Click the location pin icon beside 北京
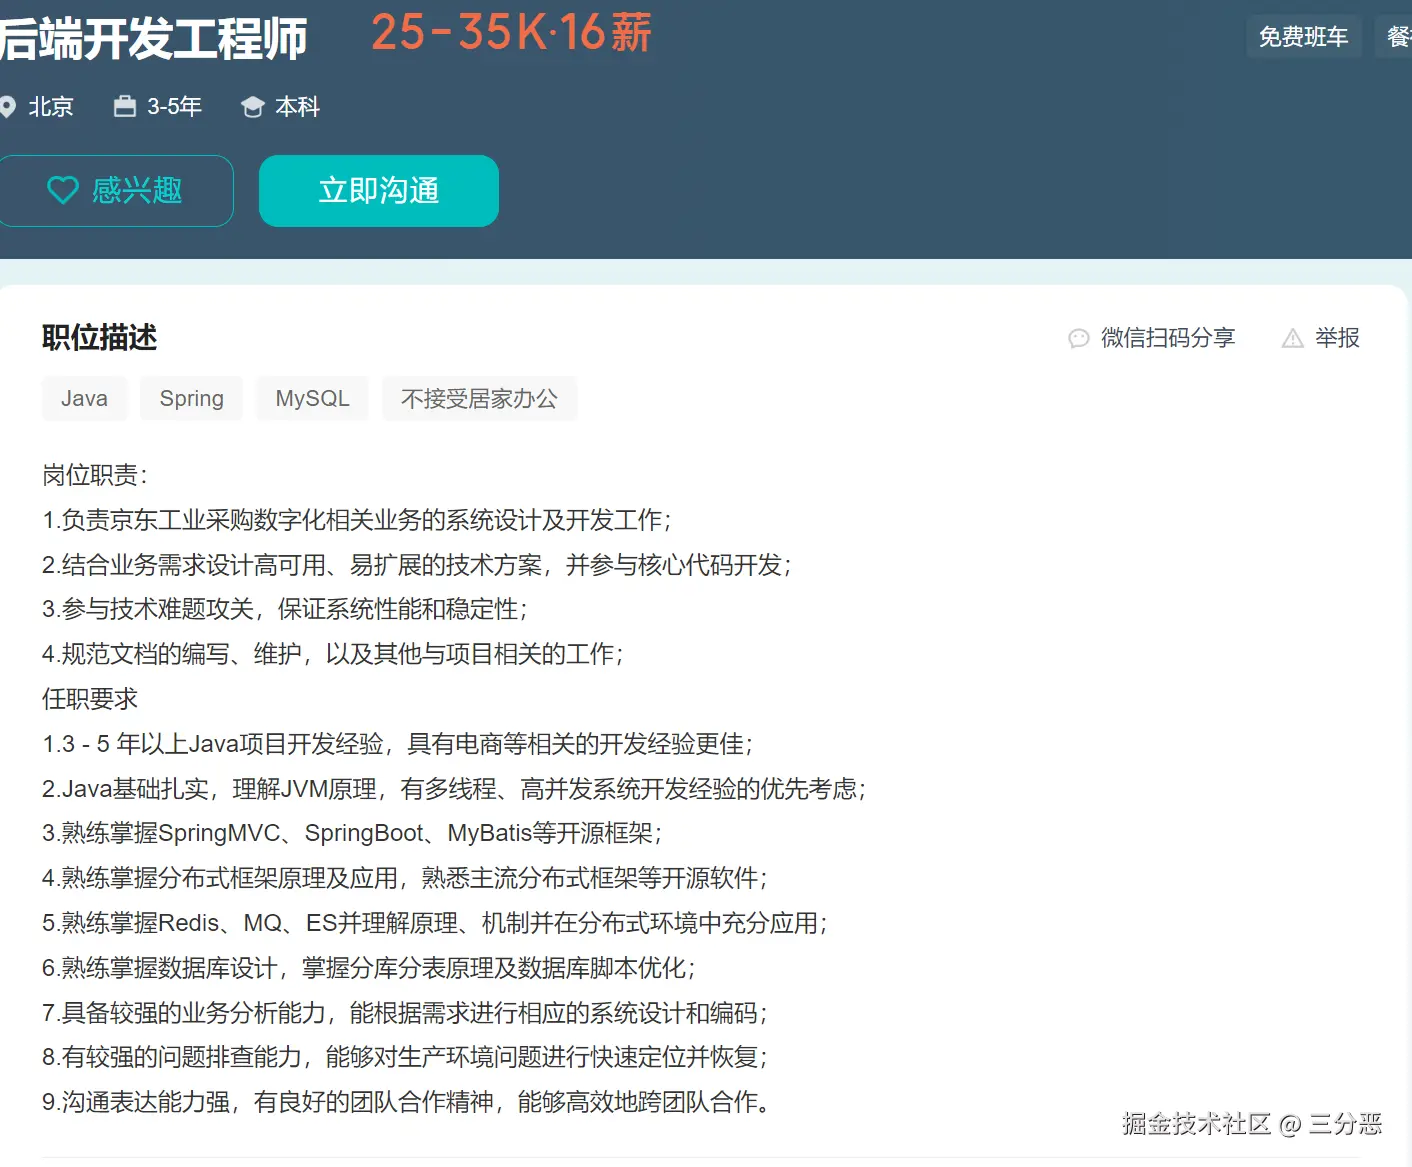This screenshot has width=1412, height=1167. pyautogui.click(x=8, y=107)
